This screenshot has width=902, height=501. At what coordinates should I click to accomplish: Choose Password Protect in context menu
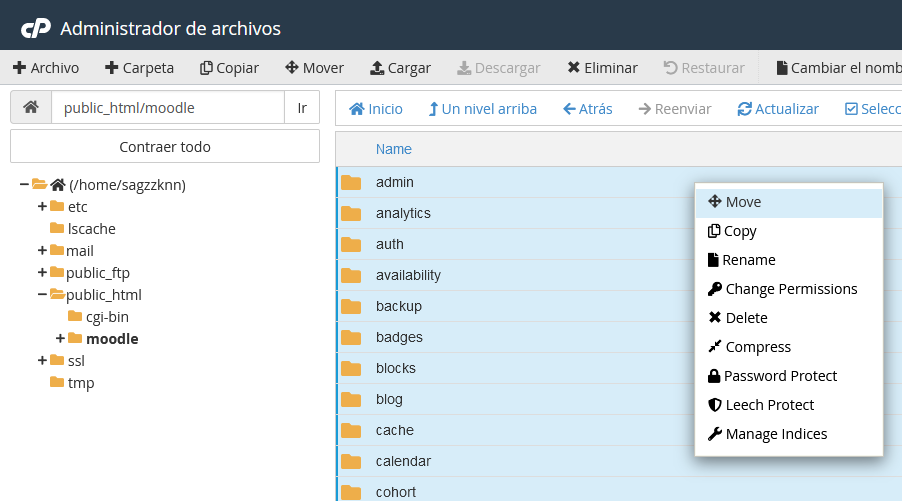point(789,376)
